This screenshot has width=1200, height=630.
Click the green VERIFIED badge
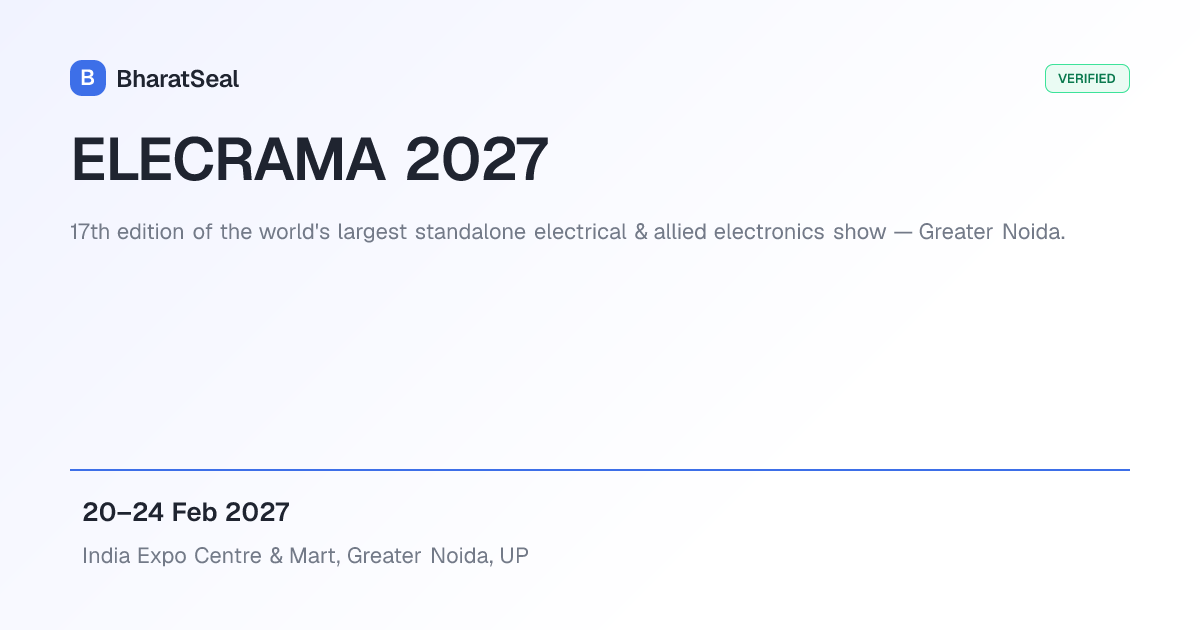click(1087, 79)
